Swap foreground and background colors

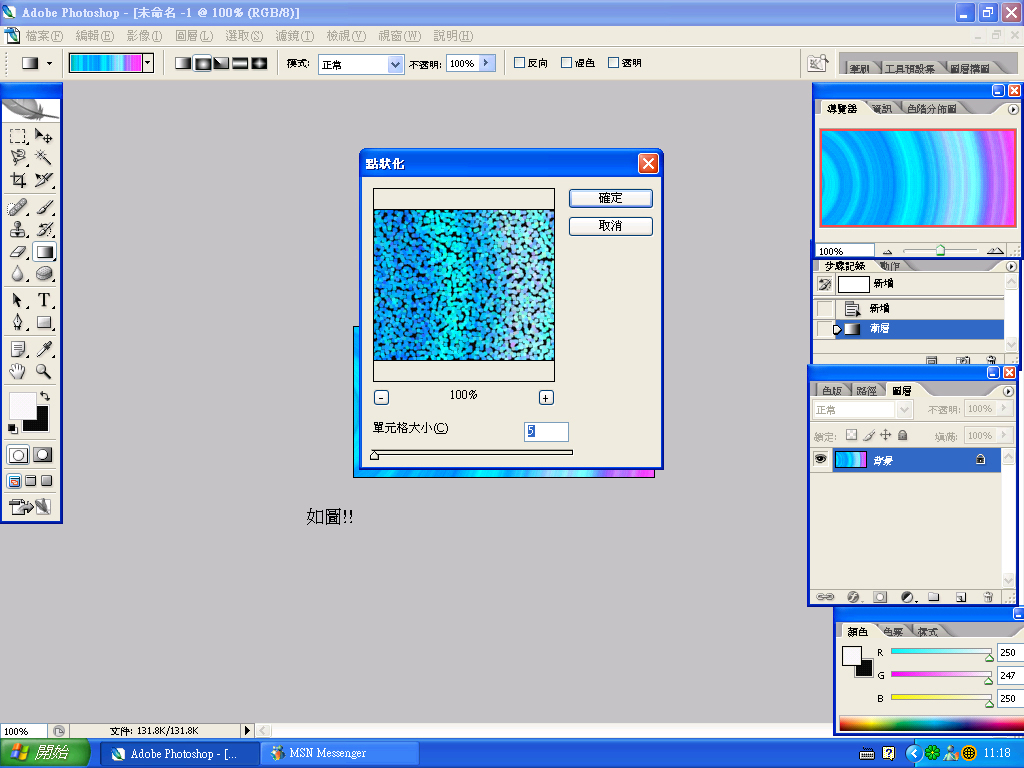point(44,396)
